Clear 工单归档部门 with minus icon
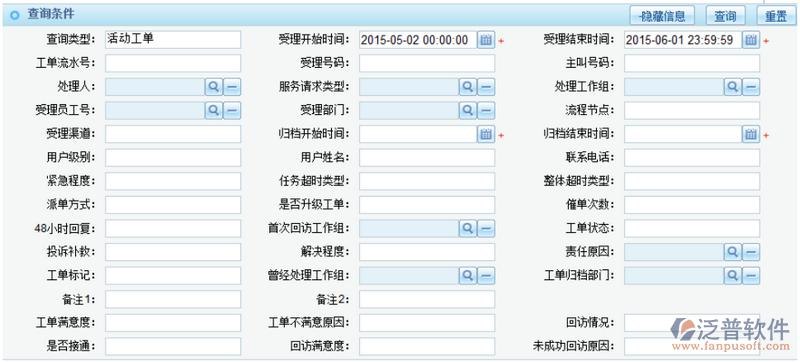This screenshot has height=362, width=800. click(751, 276)
